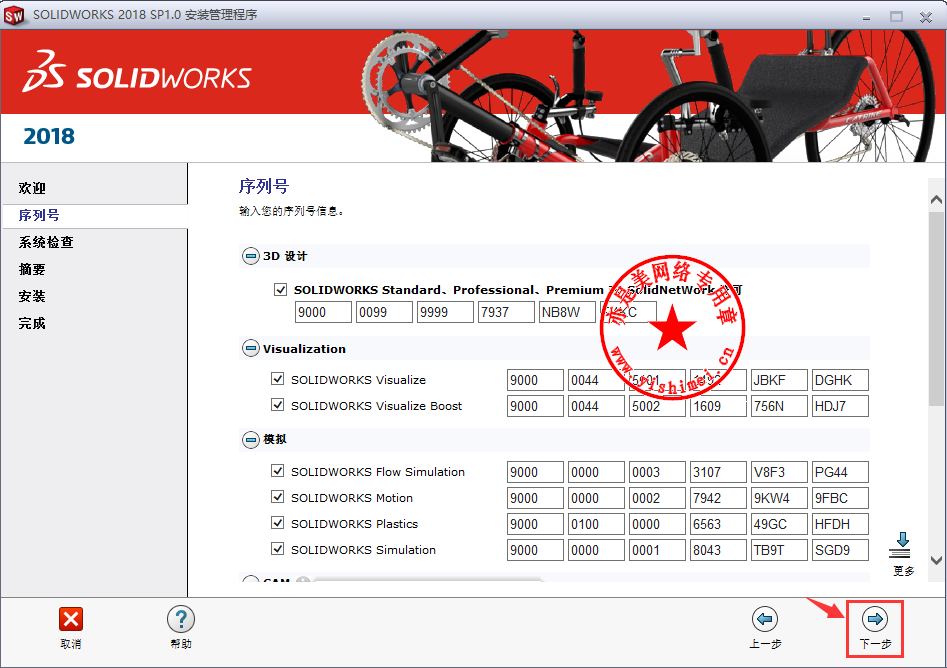
Task: Toggle the SOLIDWORKS Visualize checkbox
Action: pos(277,379)
